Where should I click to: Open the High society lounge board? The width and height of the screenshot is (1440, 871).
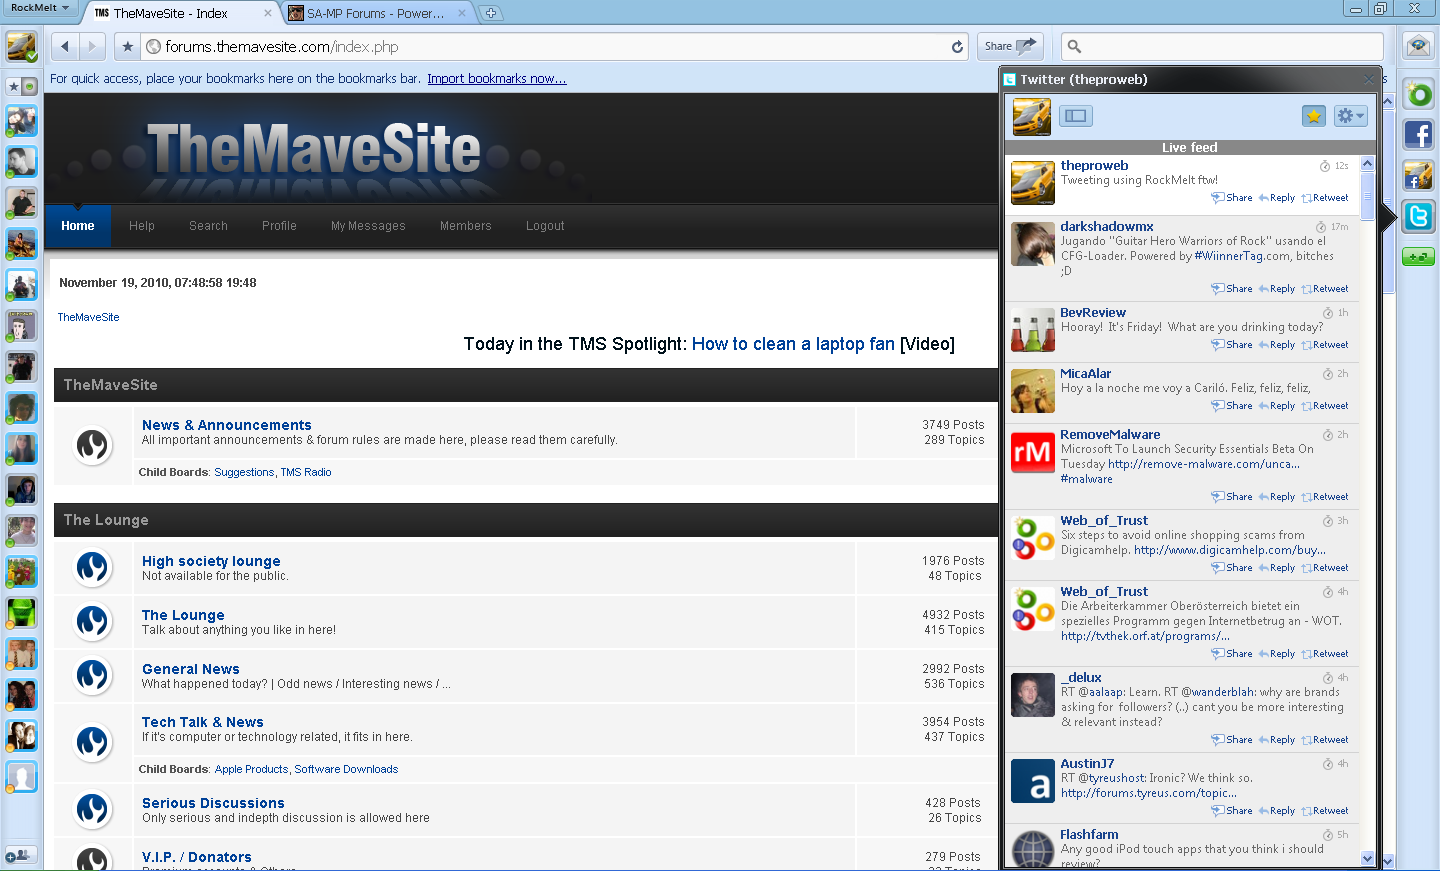tap(211, 561)
